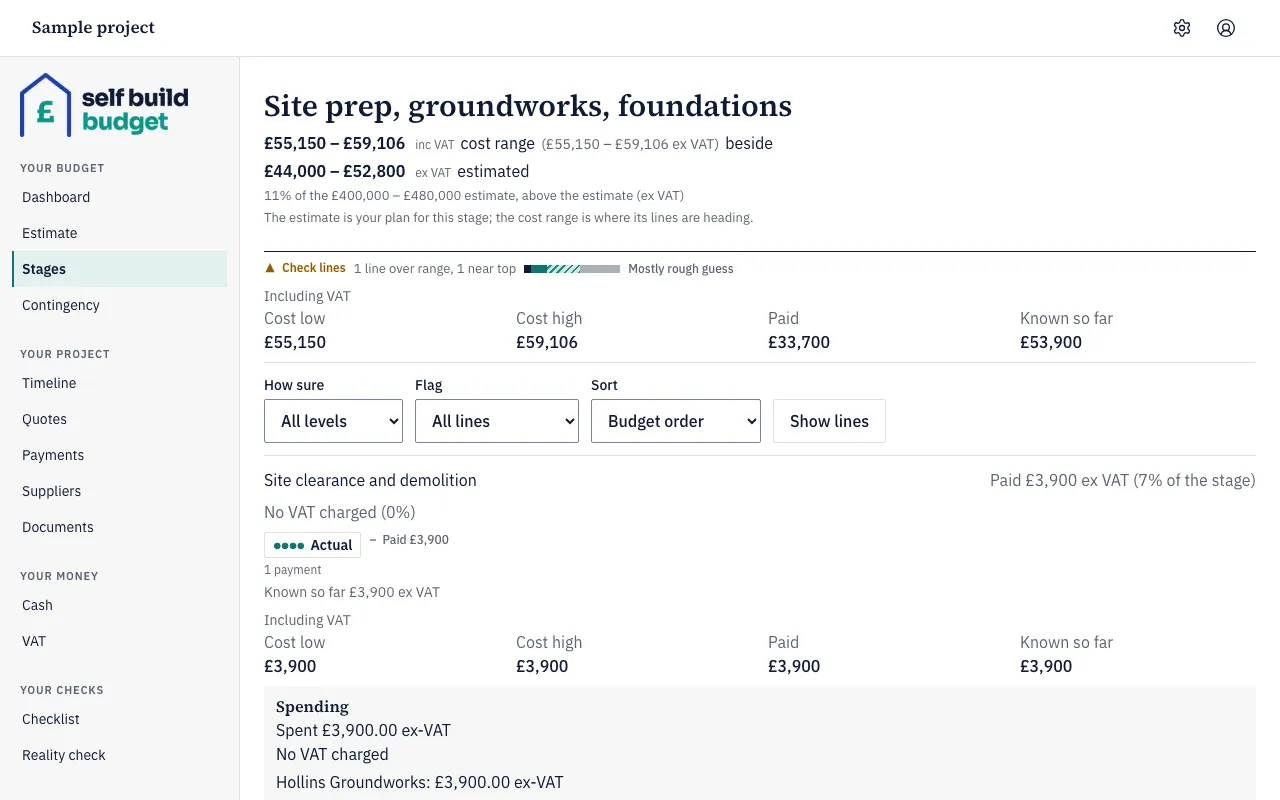1280x800 pixels.
Task: Click the Self Build Budget logo
Action: coord(104,105)
